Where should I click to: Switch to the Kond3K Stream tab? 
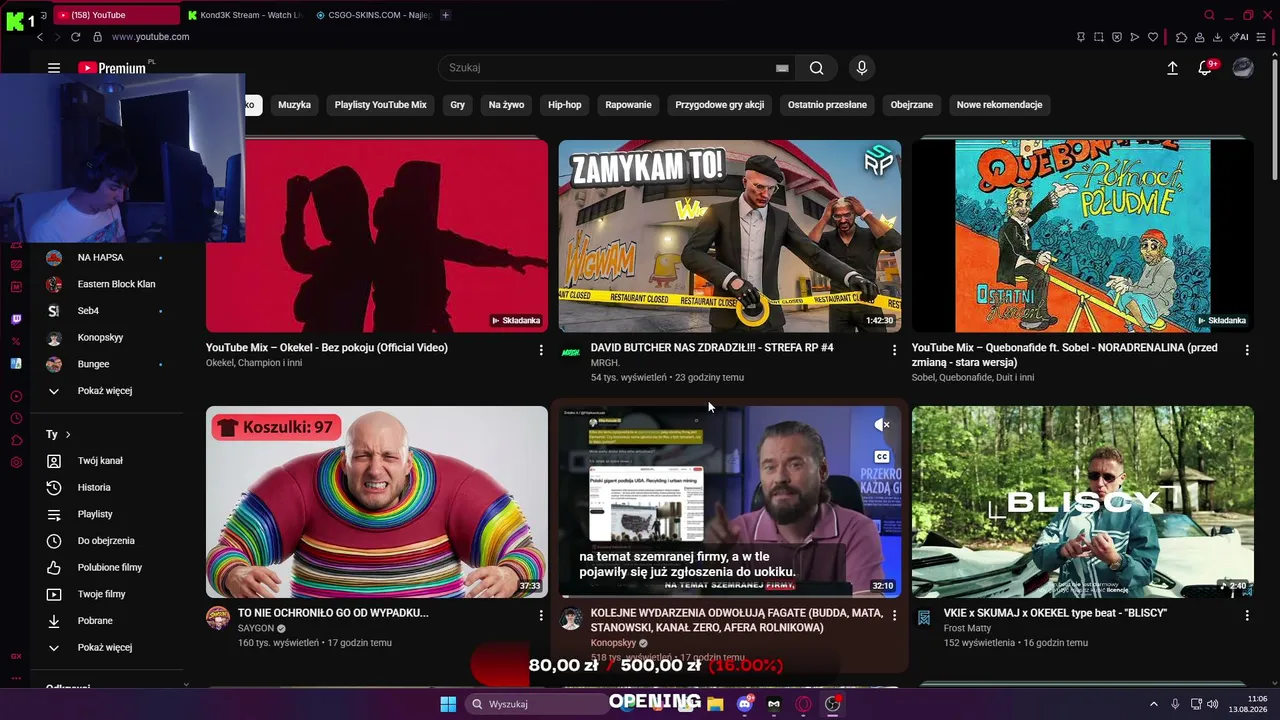click(x=244, y=15)
